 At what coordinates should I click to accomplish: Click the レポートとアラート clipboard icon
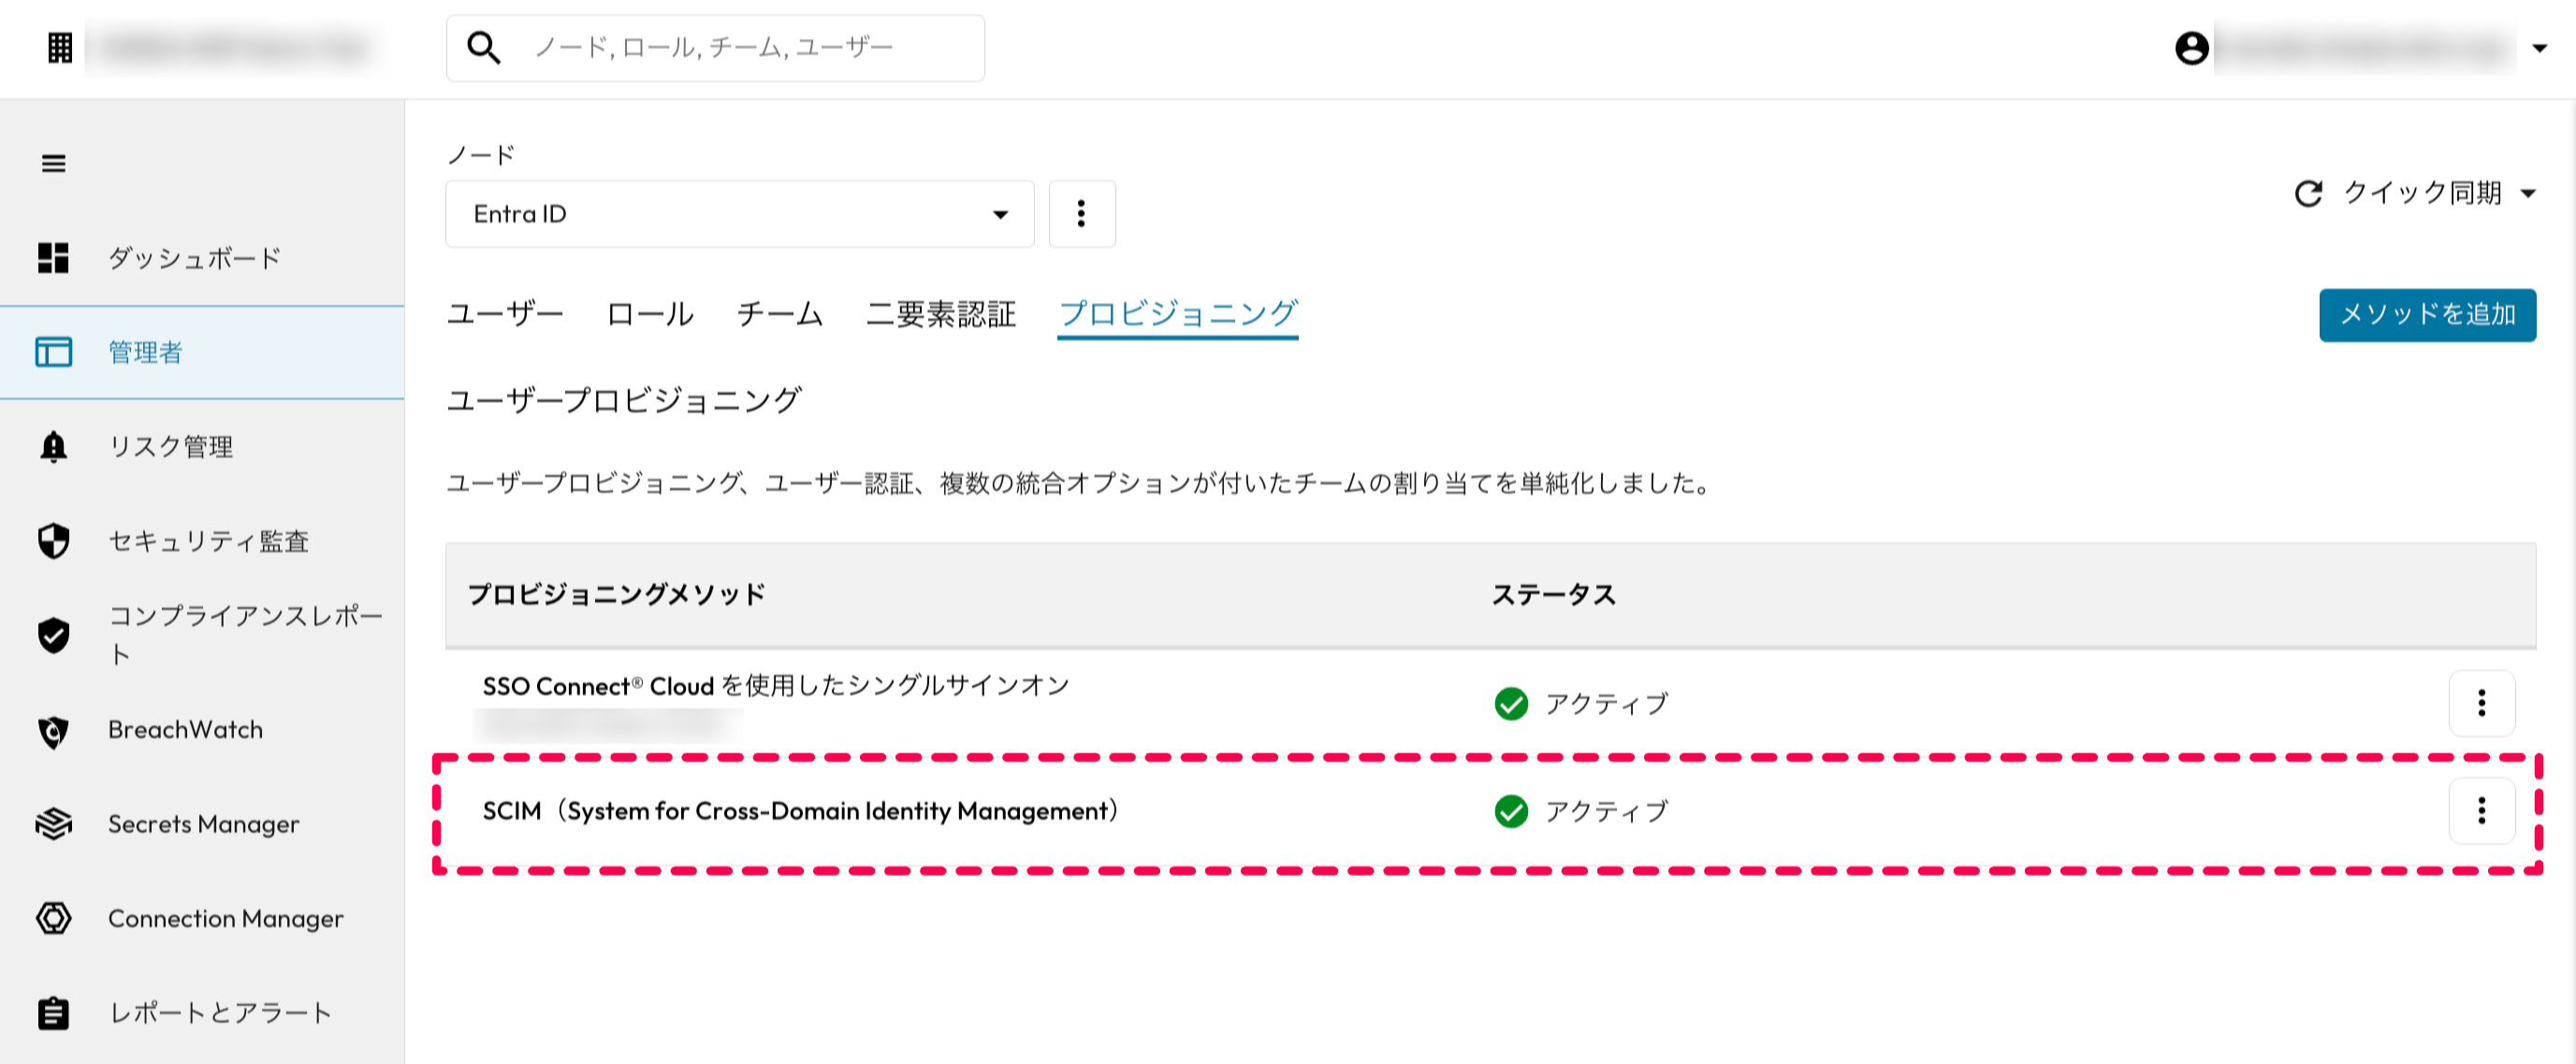click(53, 1013)
